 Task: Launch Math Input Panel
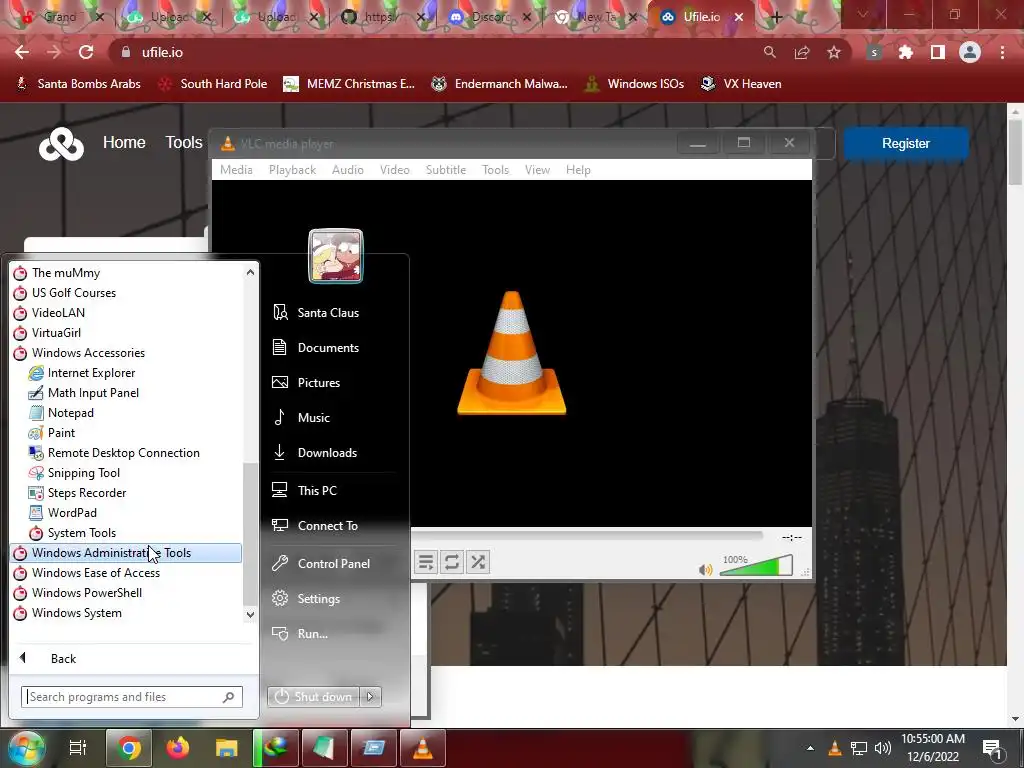coord(93,393)
